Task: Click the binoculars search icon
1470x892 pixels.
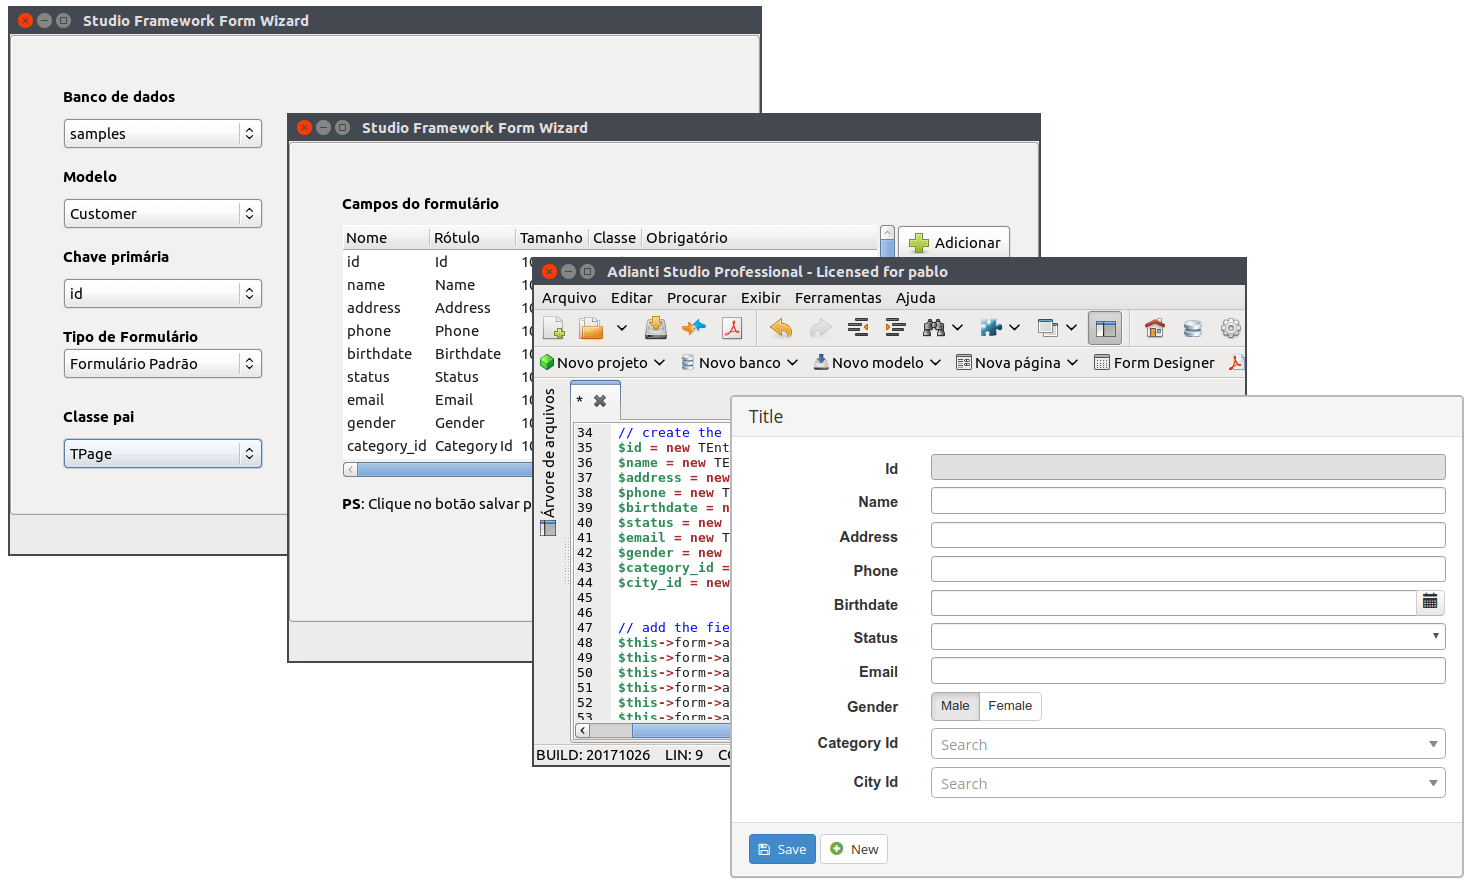Action: click(x=934, y=328)
